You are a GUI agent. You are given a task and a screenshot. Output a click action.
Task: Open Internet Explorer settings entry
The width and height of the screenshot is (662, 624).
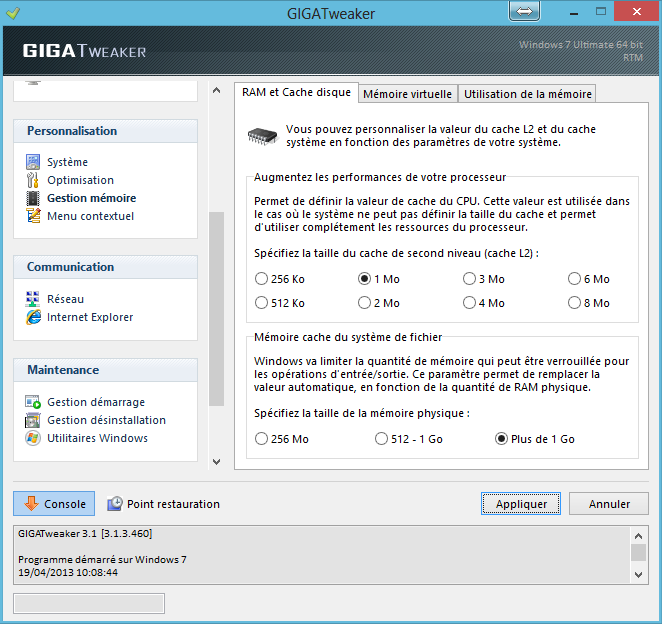pos(90,317)
